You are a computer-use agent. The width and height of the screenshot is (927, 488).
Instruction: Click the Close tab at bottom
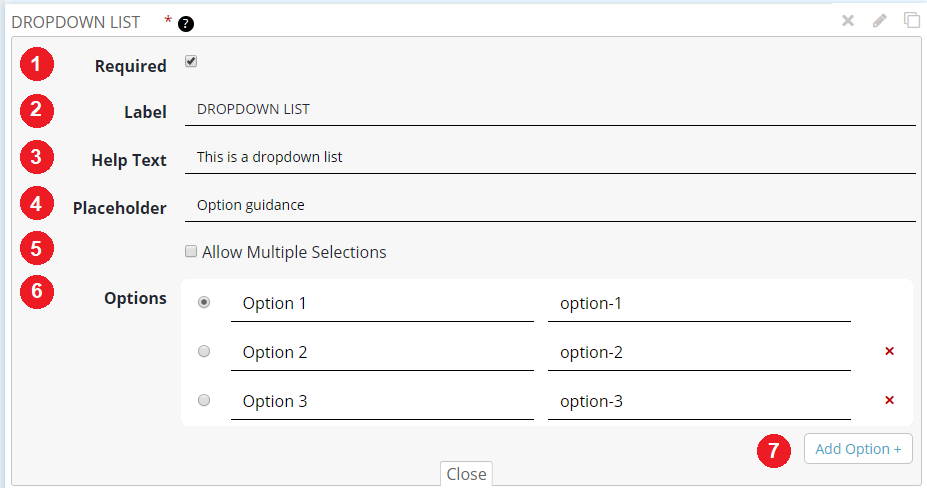click(x=466, y=474)
